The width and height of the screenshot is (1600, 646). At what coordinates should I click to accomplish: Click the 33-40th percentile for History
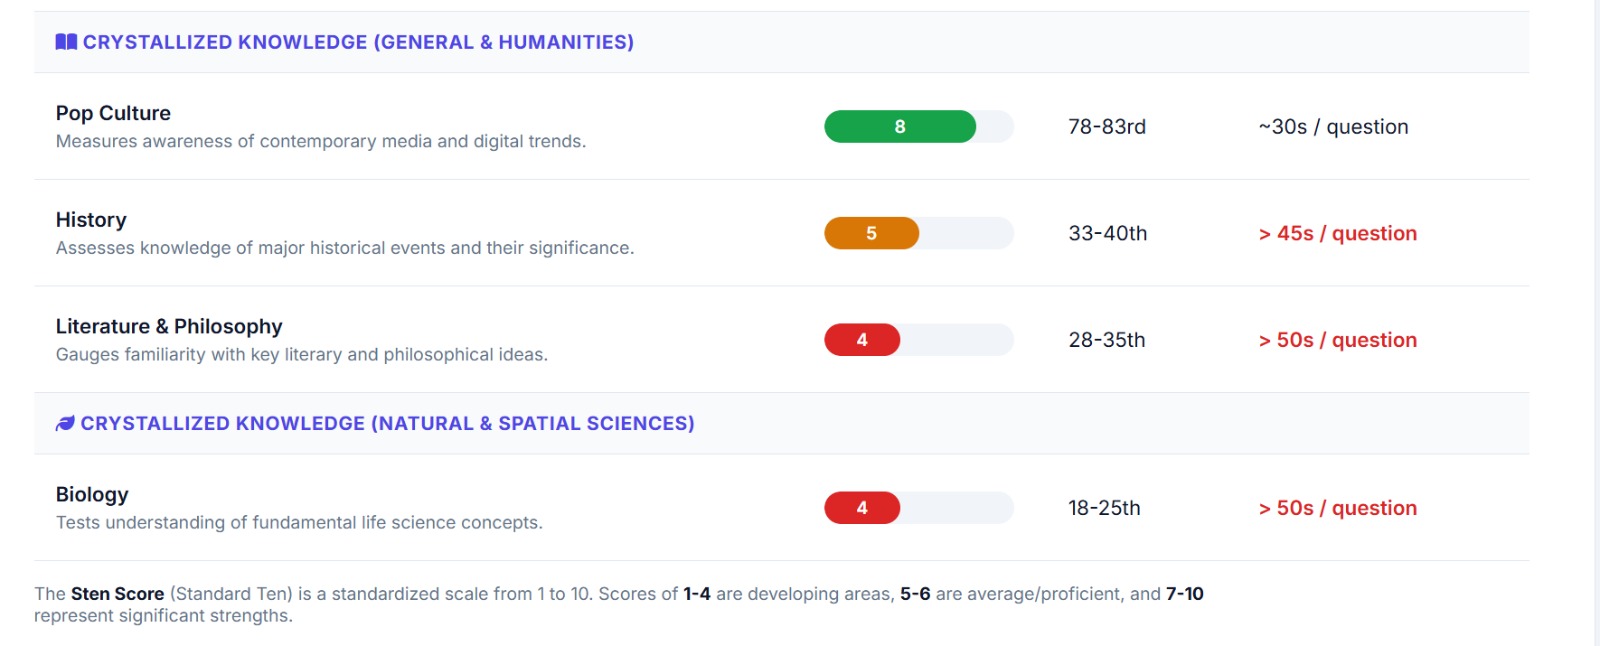pos(1107,233)
